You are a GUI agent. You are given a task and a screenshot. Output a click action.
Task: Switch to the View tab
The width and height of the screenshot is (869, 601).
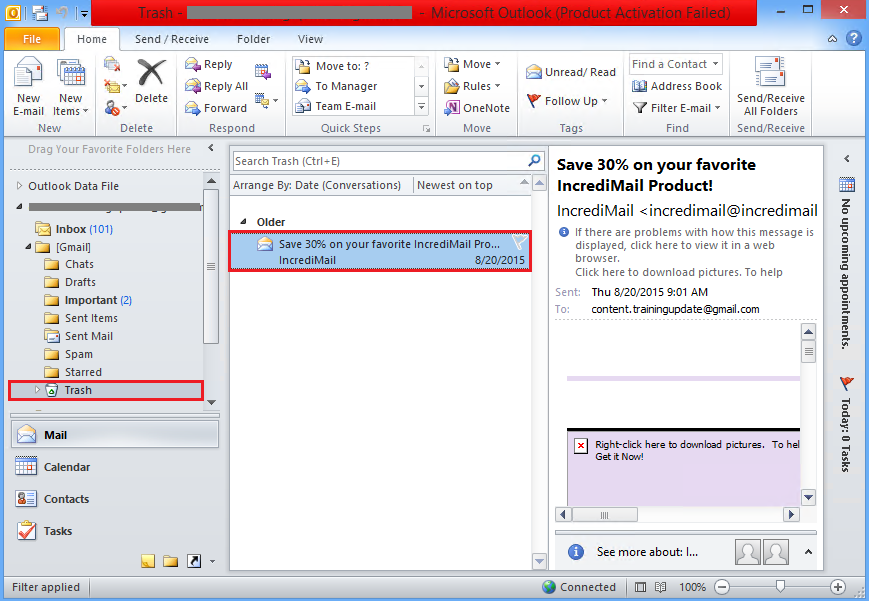[310, 39]
